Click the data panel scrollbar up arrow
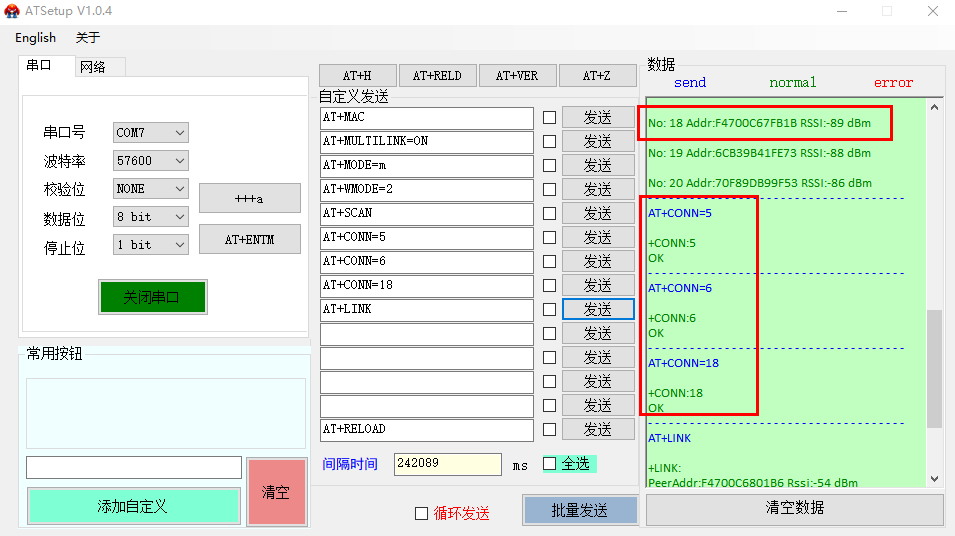Viewport: 955px width, 536px height. click(x=935, y=107)
